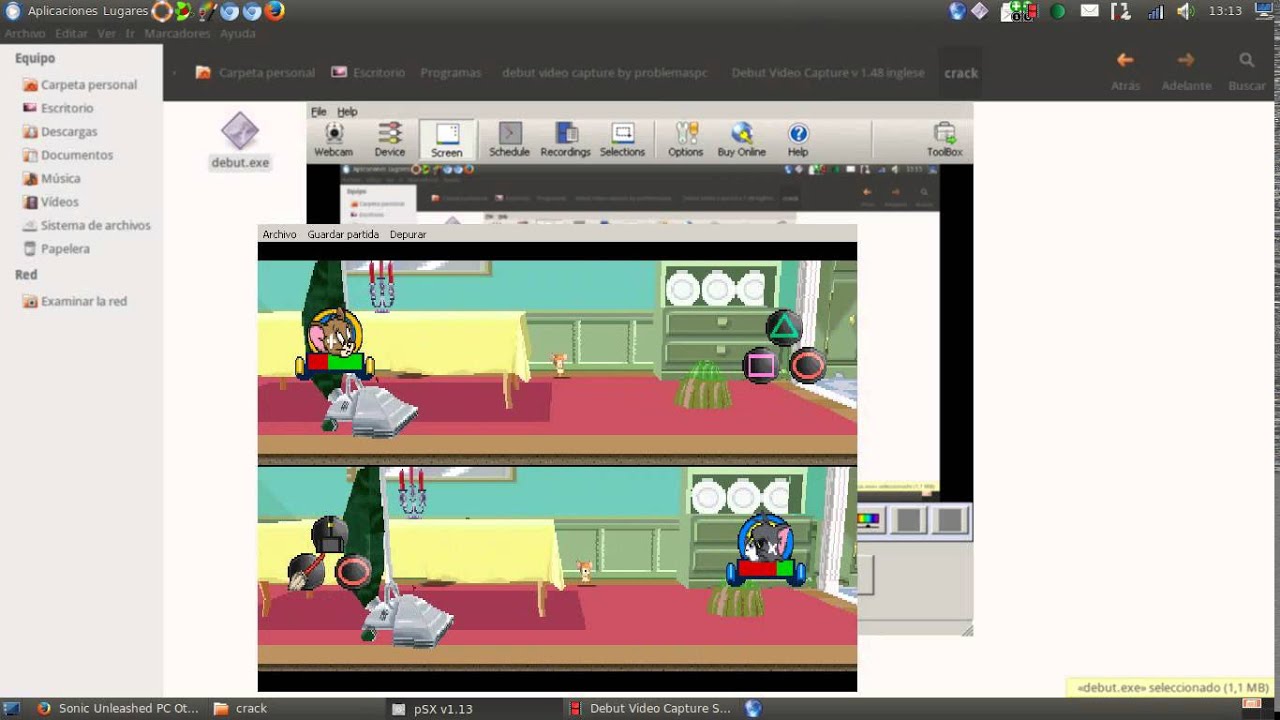Open the Schedule tool in Debut

509,140
